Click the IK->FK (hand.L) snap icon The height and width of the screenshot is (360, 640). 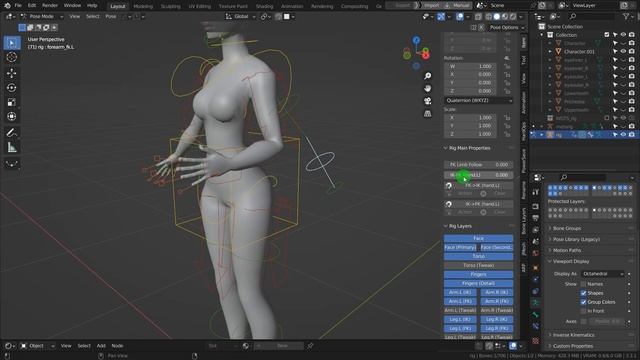(x=449, y=204)
